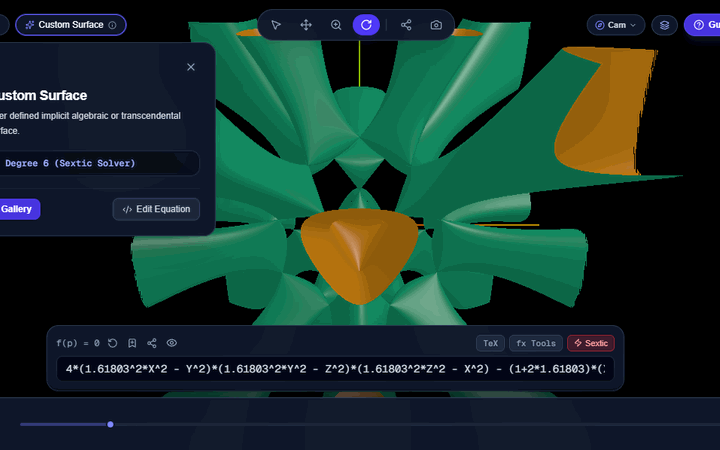The image size is (720, 450).
Task: Activate the zoom magnifier tool
Action: point(336,25)
